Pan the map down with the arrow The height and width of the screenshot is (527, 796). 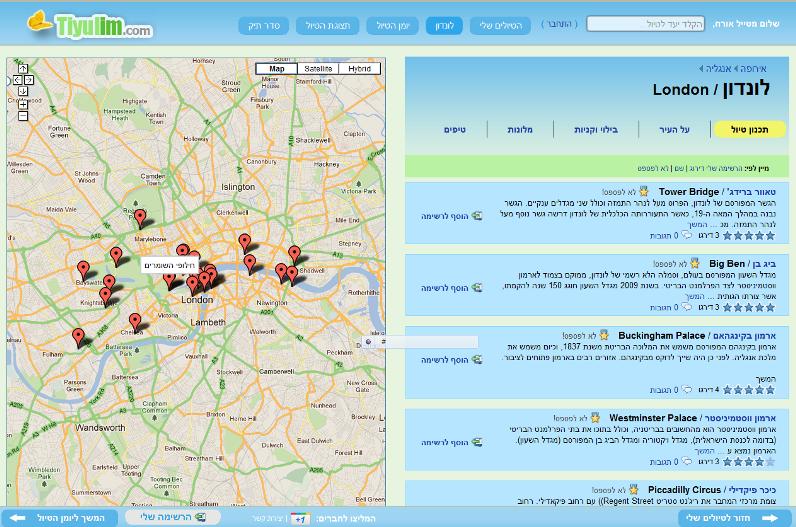click(23, 91)
